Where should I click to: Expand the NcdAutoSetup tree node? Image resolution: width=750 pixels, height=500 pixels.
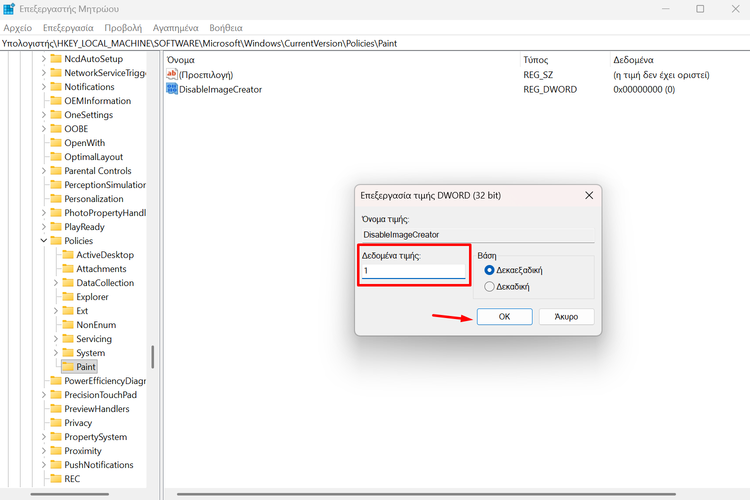[44, 59]
